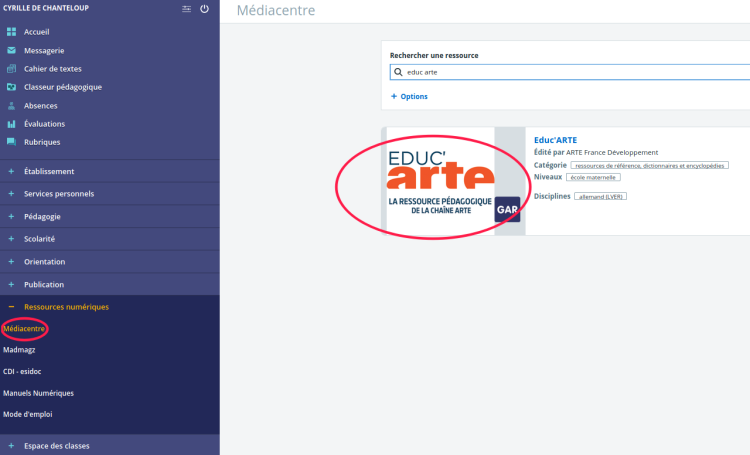Click the Rubriques icon
This screenshot has width=750, height=455.
pos(11,142)
